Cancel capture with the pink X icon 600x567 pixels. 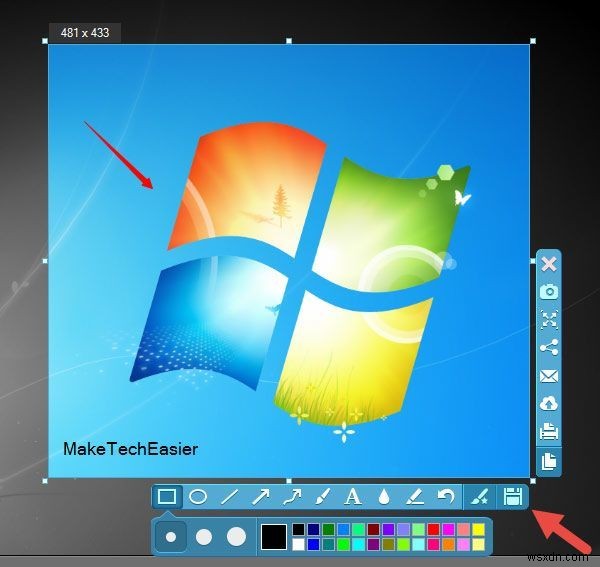coord(549,264)
